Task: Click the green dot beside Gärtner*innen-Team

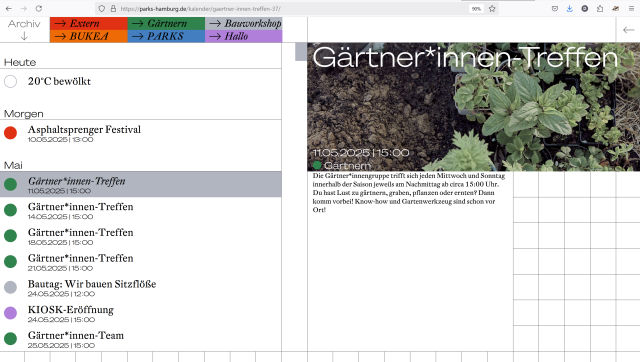Action: click(x=11, y=339)
